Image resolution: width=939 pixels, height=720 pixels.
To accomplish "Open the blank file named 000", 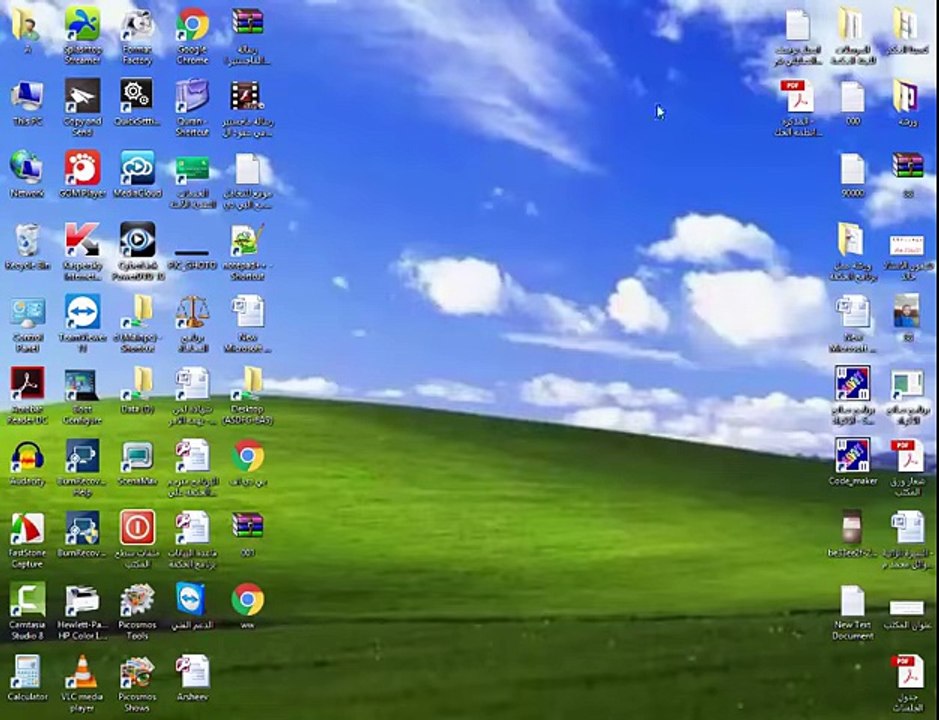I will coord(853,102).
